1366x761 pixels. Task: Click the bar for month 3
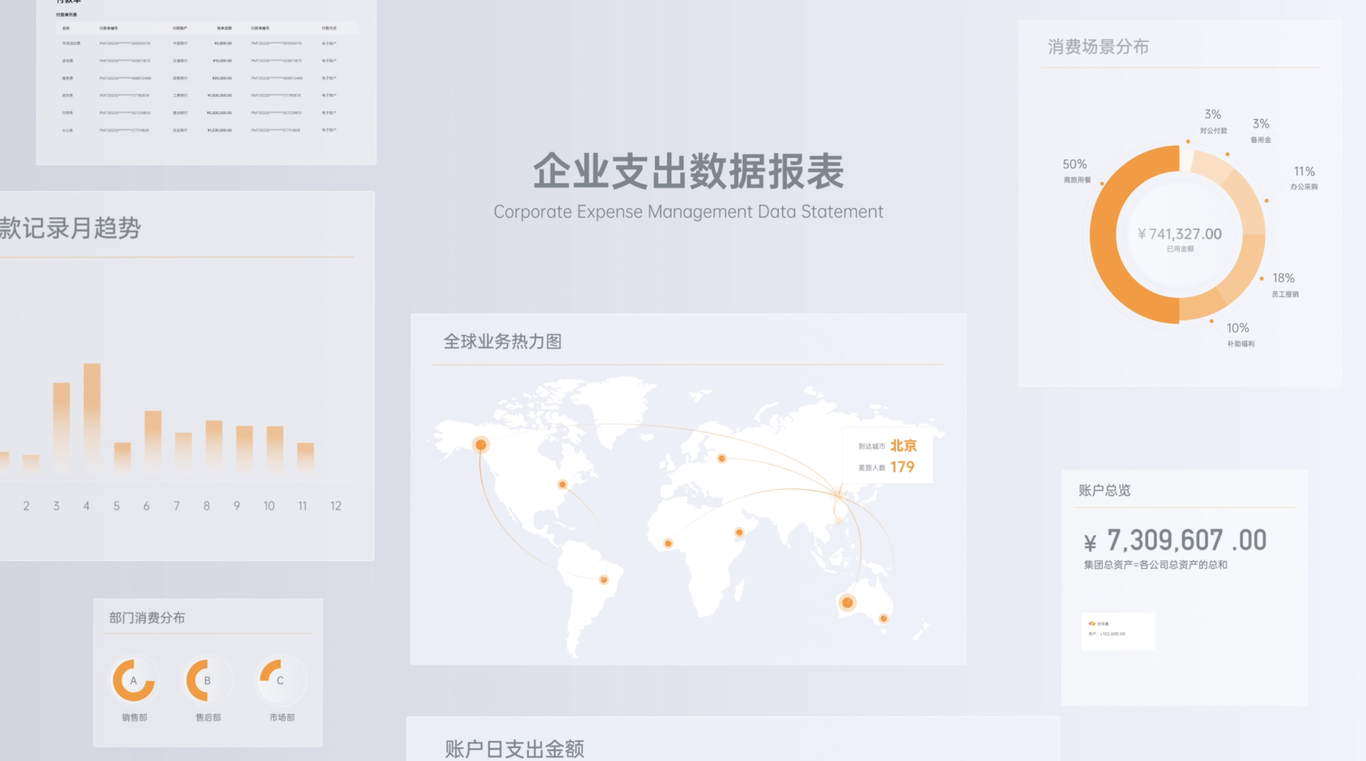tap(61, 427)
